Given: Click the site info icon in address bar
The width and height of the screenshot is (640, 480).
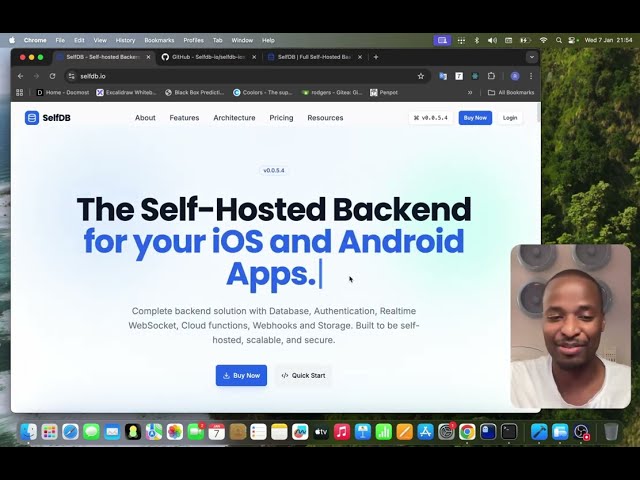Looking at the screenshot, I should coord(72,76).
